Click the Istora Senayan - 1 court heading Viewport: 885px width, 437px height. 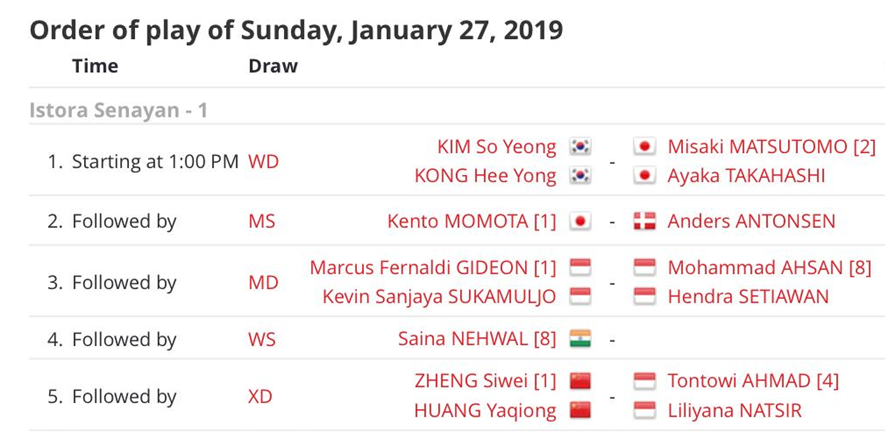pos(118,110)
